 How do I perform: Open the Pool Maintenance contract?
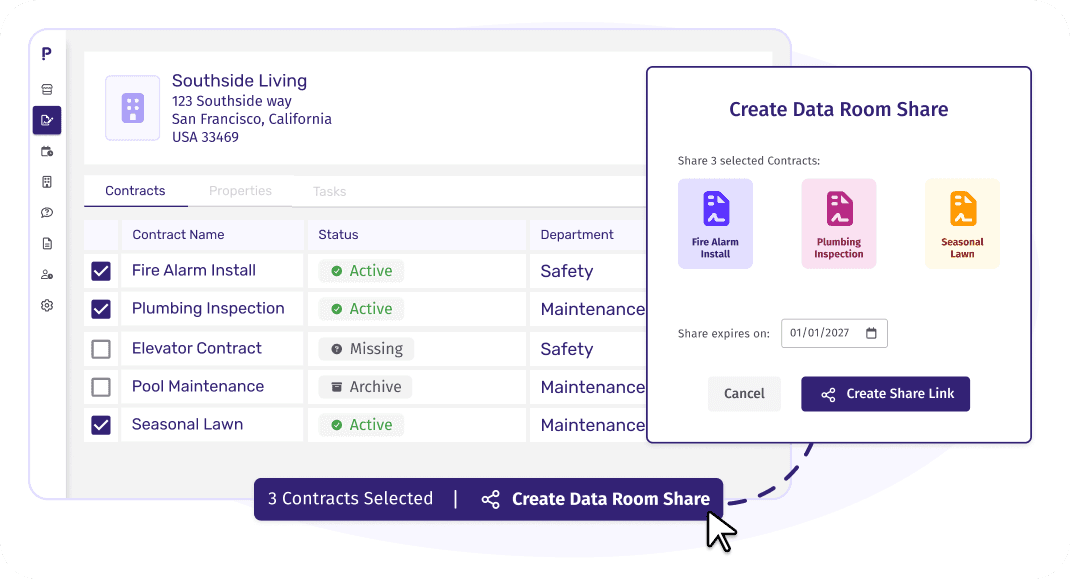(198, 386)
